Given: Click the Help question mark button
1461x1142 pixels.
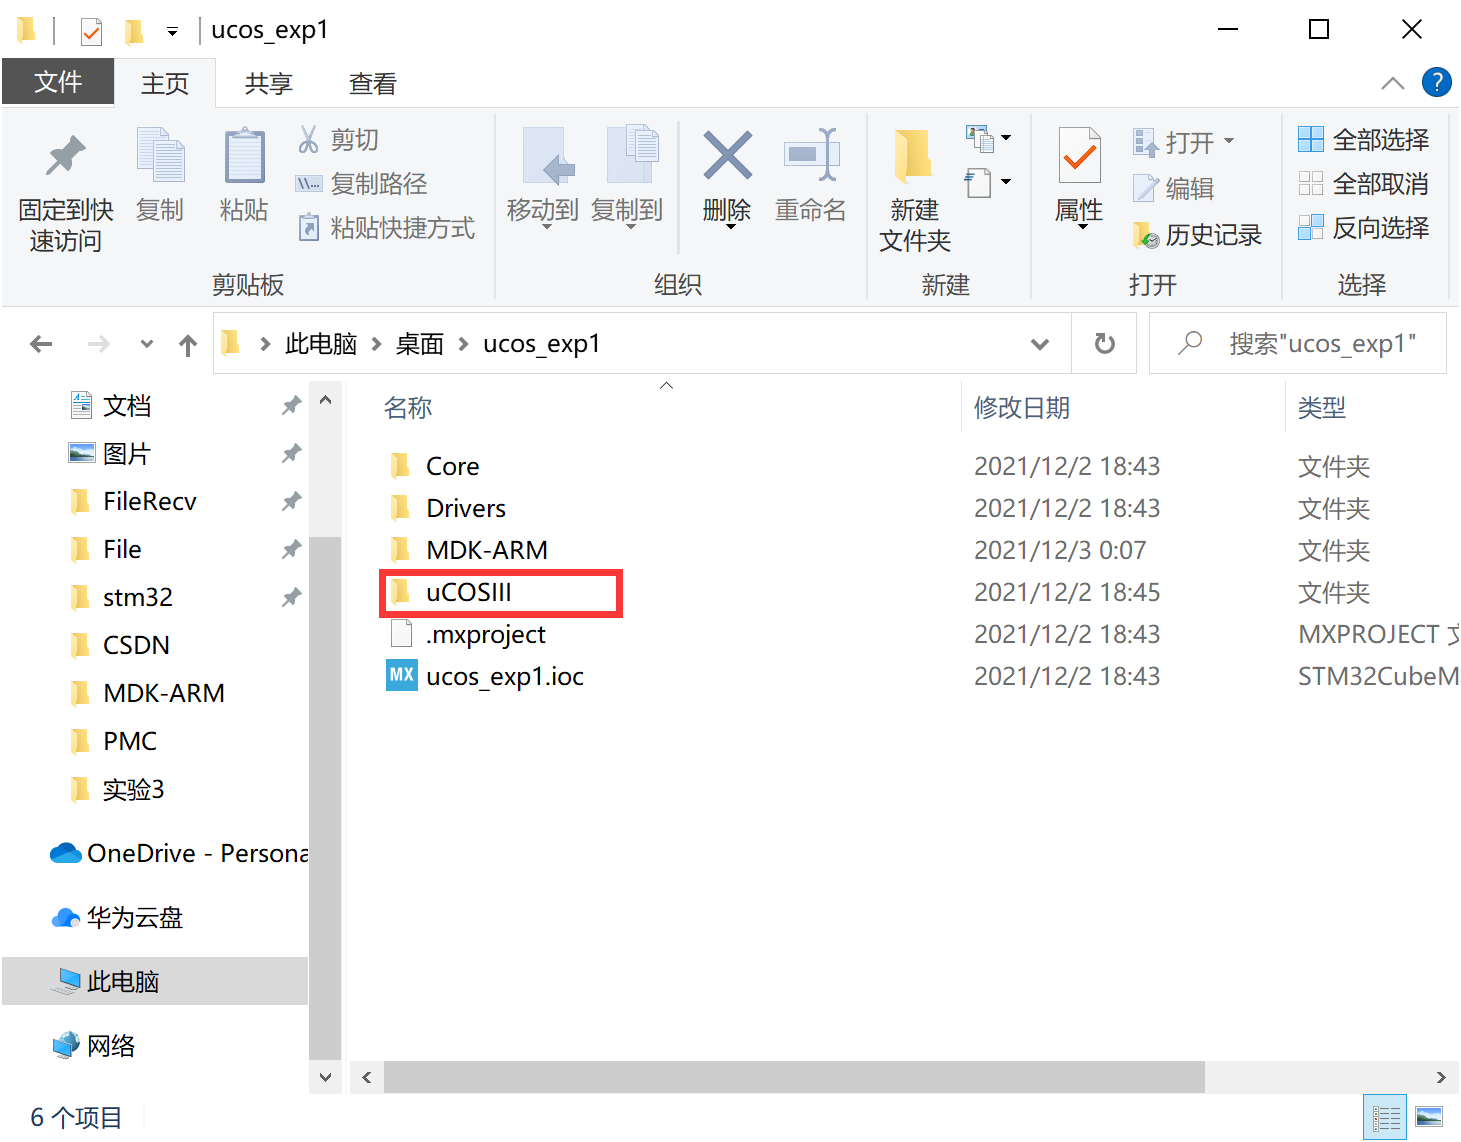Looking at the screenshot, I should coord(1437,82).
